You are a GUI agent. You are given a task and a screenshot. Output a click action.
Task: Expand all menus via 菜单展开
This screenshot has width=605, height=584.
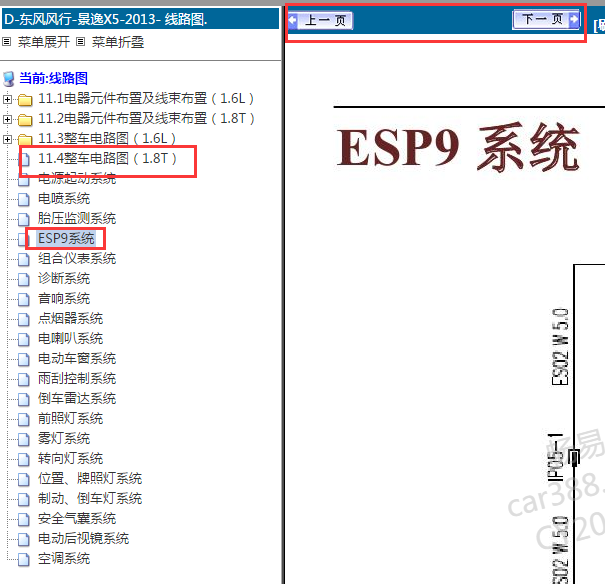[x=44, y=42]
